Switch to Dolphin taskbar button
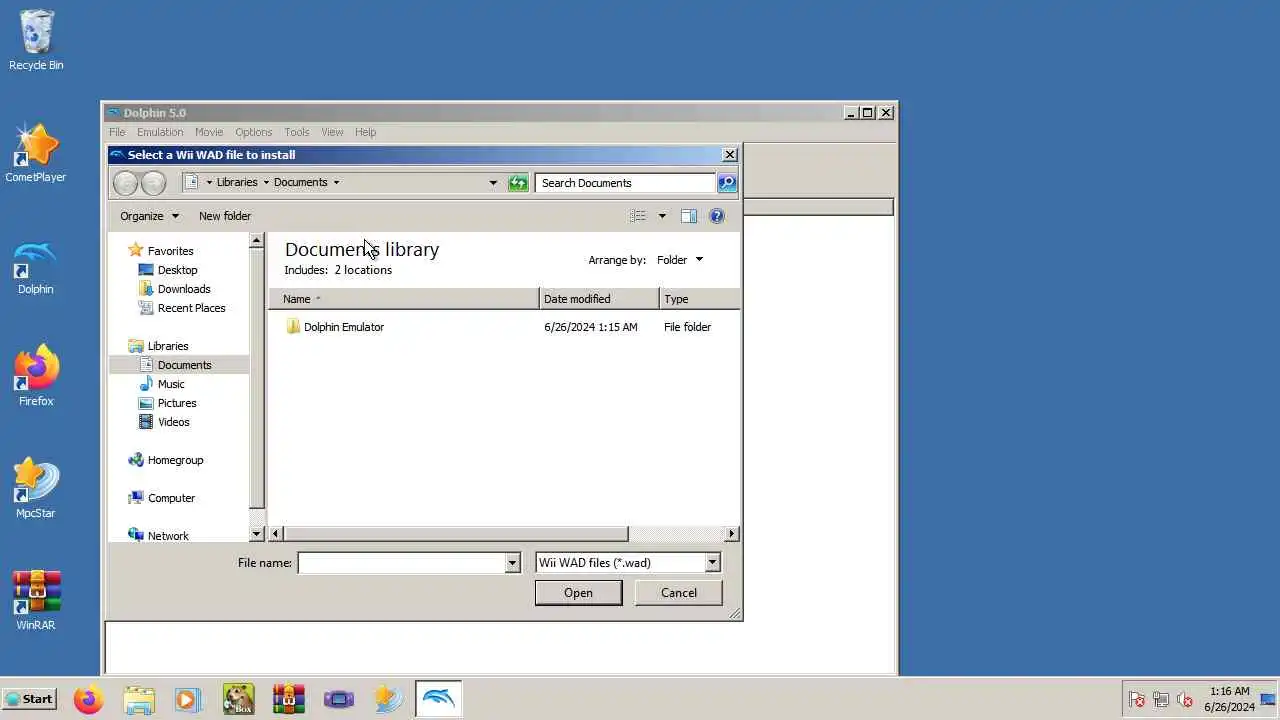The image size is (1280, 720). coord(438,699)
